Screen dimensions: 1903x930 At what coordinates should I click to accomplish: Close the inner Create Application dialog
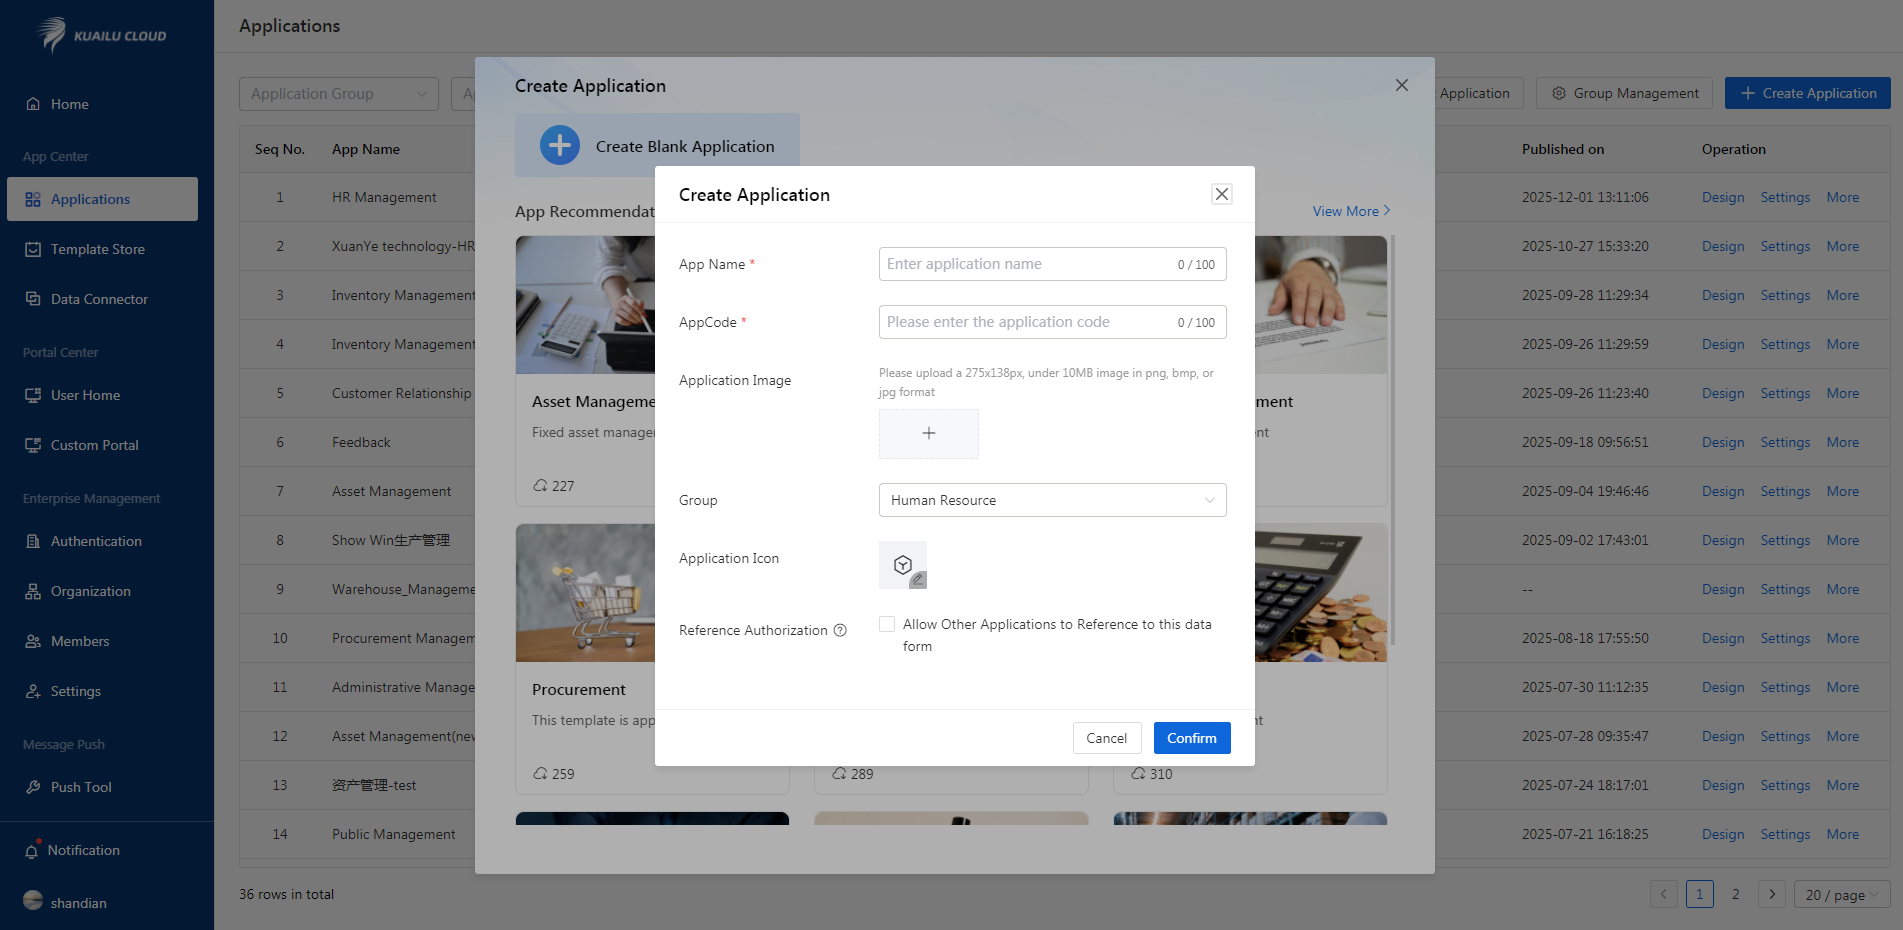pos(1221,194)
